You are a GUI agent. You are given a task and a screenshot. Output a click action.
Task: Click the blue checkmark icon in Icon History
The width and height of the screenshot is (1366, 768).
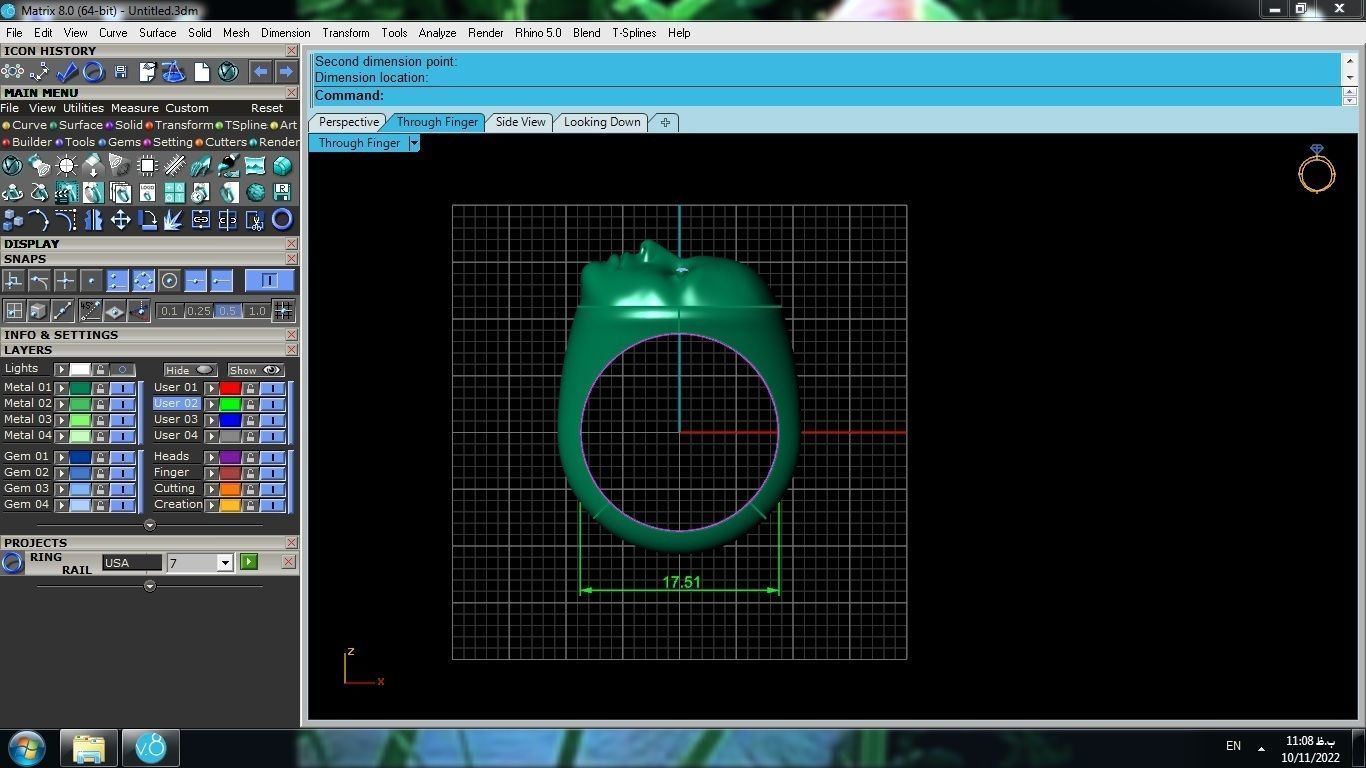(67, 72)
